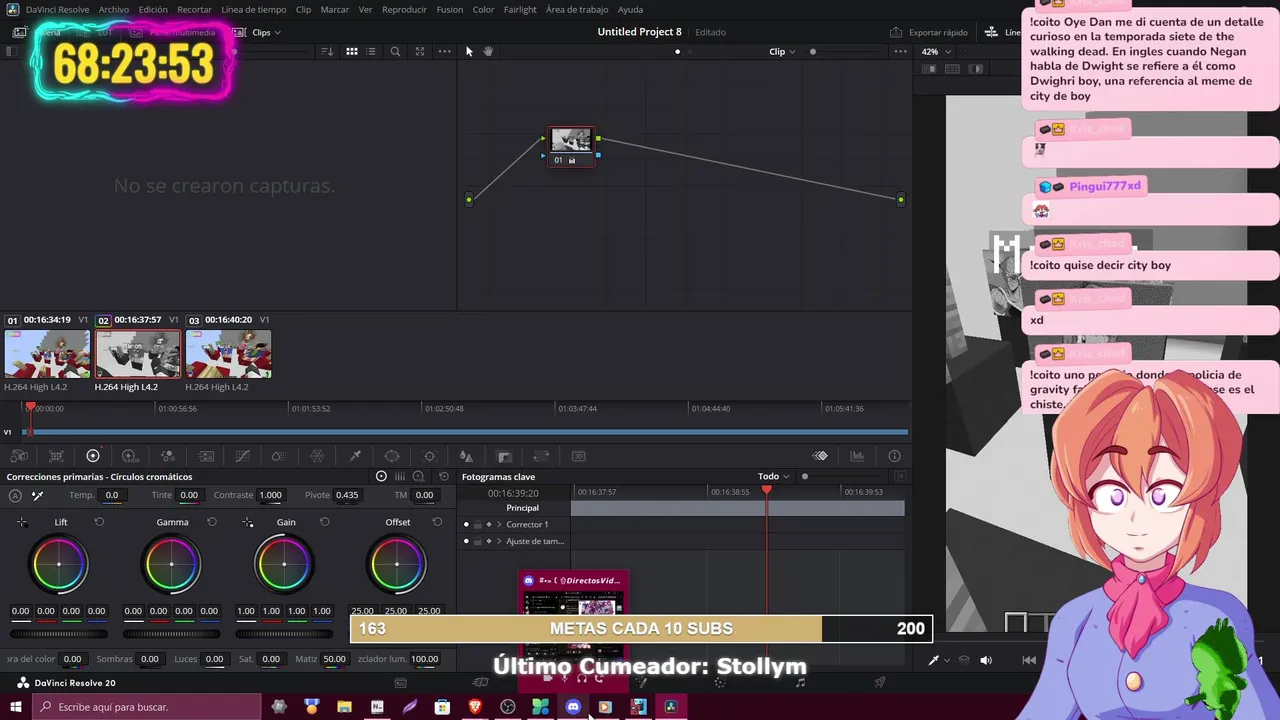Open the Área de trabajo menu
The width and height of the screenshot is (1280, 720).
click(577, 9)
